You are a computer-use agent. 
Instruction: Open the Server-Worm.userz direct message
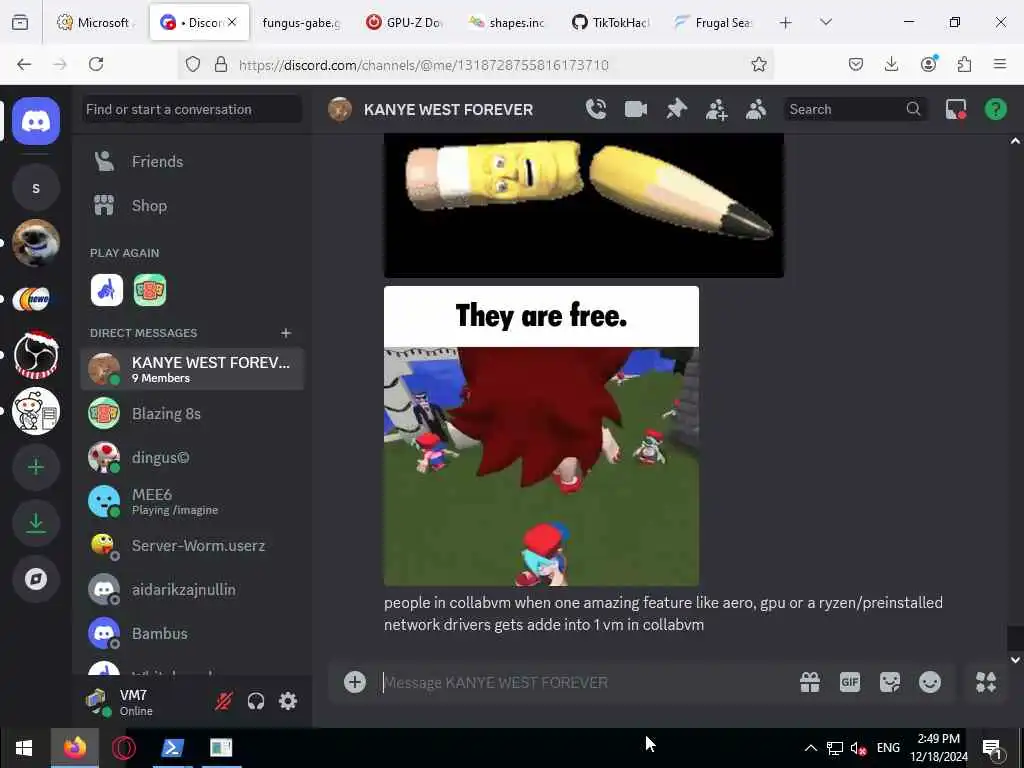click(x=192, y=545)
